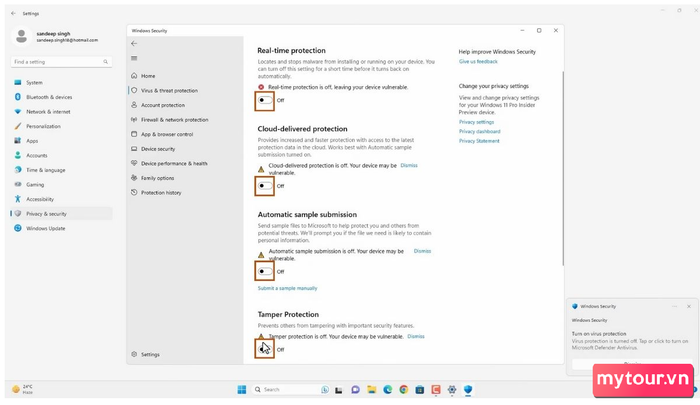700x405 pixels.
Task: Click Turn on virus protection notification text
Action: (x=599, y=334)
